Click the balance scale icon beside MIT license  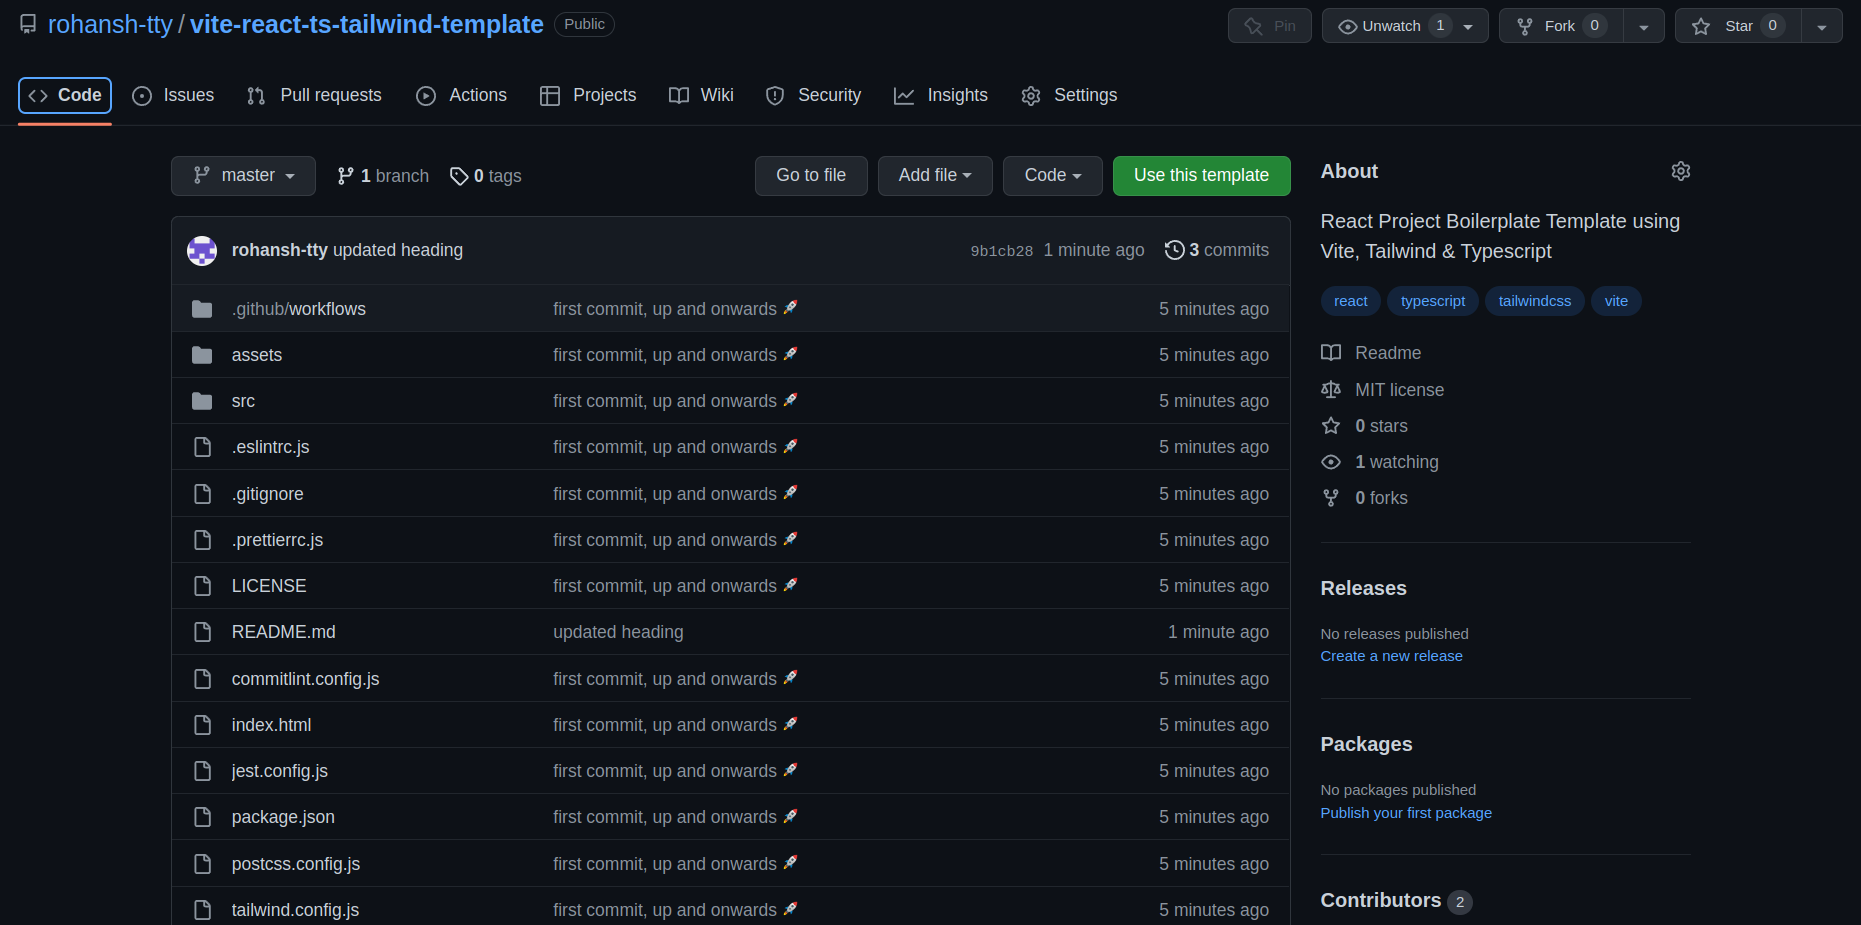(x=1331, y=390)
